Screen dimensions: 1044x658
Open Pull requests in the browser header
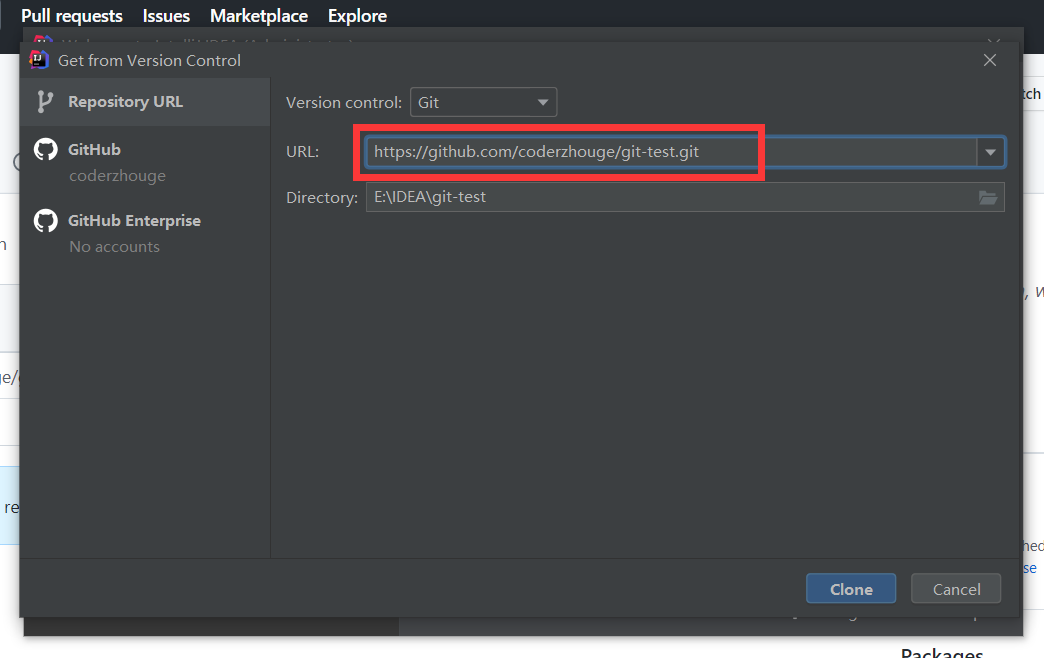tap(72, 16)
